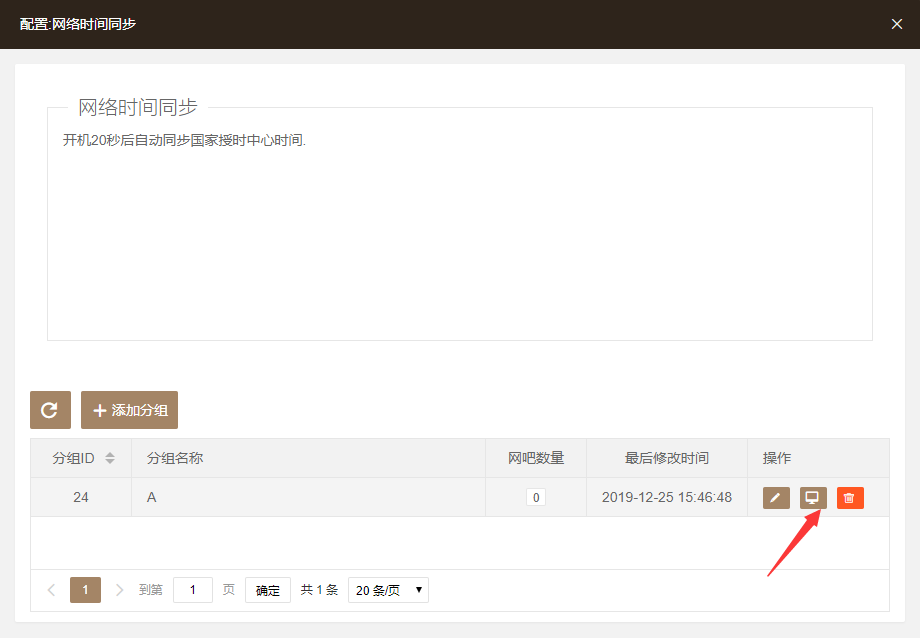Open the 20 条/页 dropdown
The height and width of the screenshot is (638, 920).
[x=388, y=590]
